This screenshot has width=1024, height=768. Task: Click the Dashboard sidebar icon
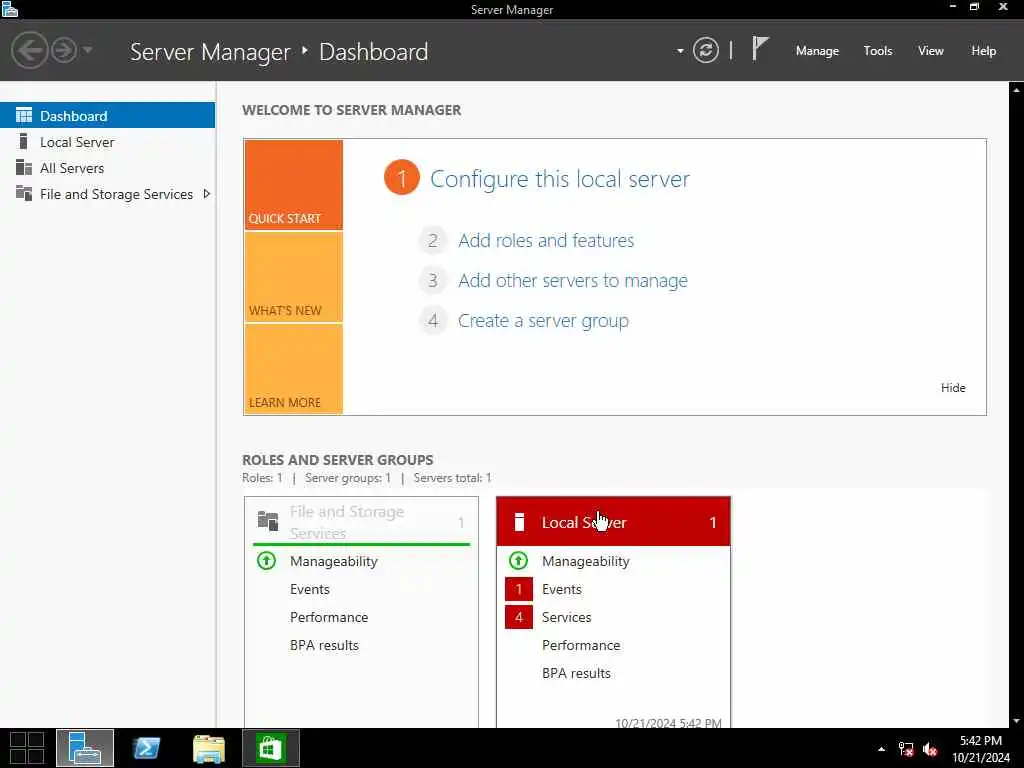coord(24,116)
